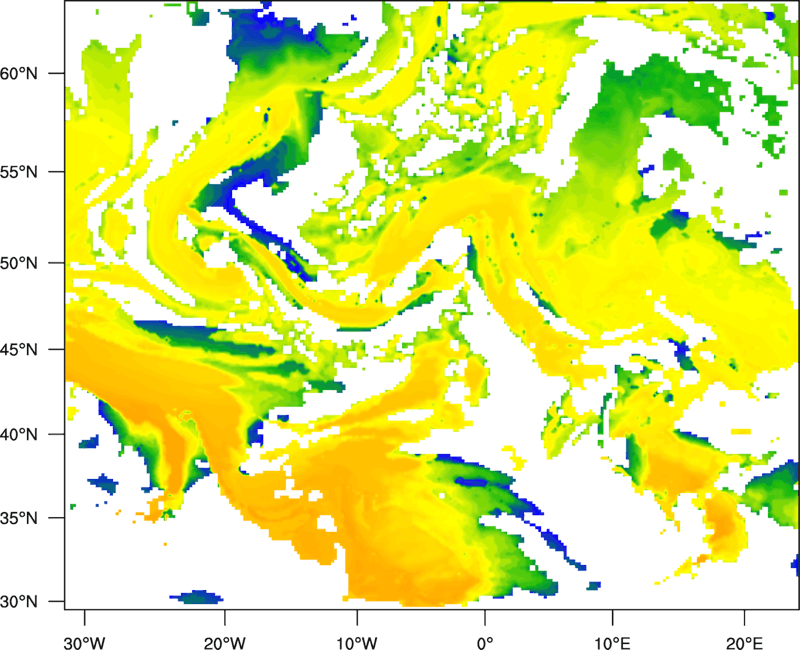Click the 50°N latitude label
The width and height of the screenshot is (800, 650).
pyautogui.click(x=19, y=263)
